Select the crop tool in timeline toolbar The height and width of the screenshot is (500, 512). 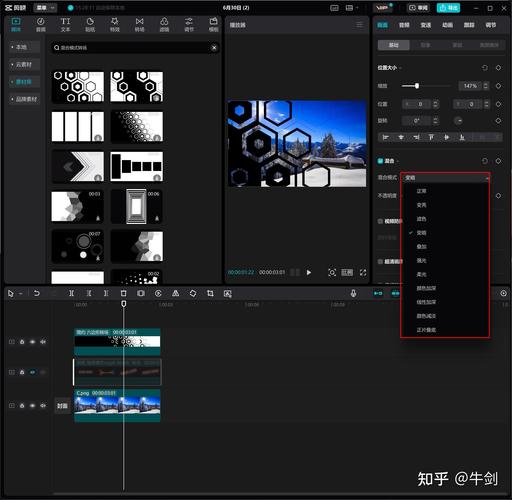(210, 293)
